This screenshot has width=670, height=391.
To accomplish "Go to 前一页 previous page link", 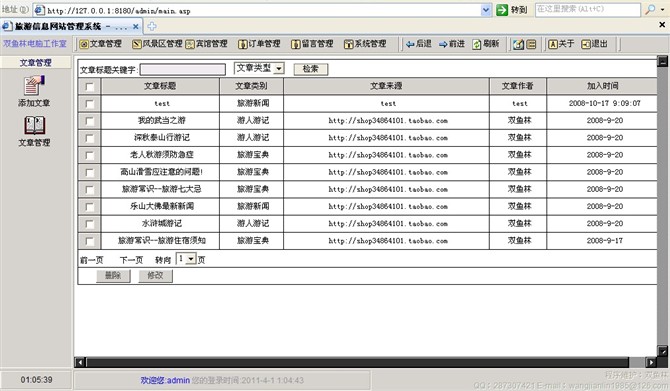I will tap(91, 260).
